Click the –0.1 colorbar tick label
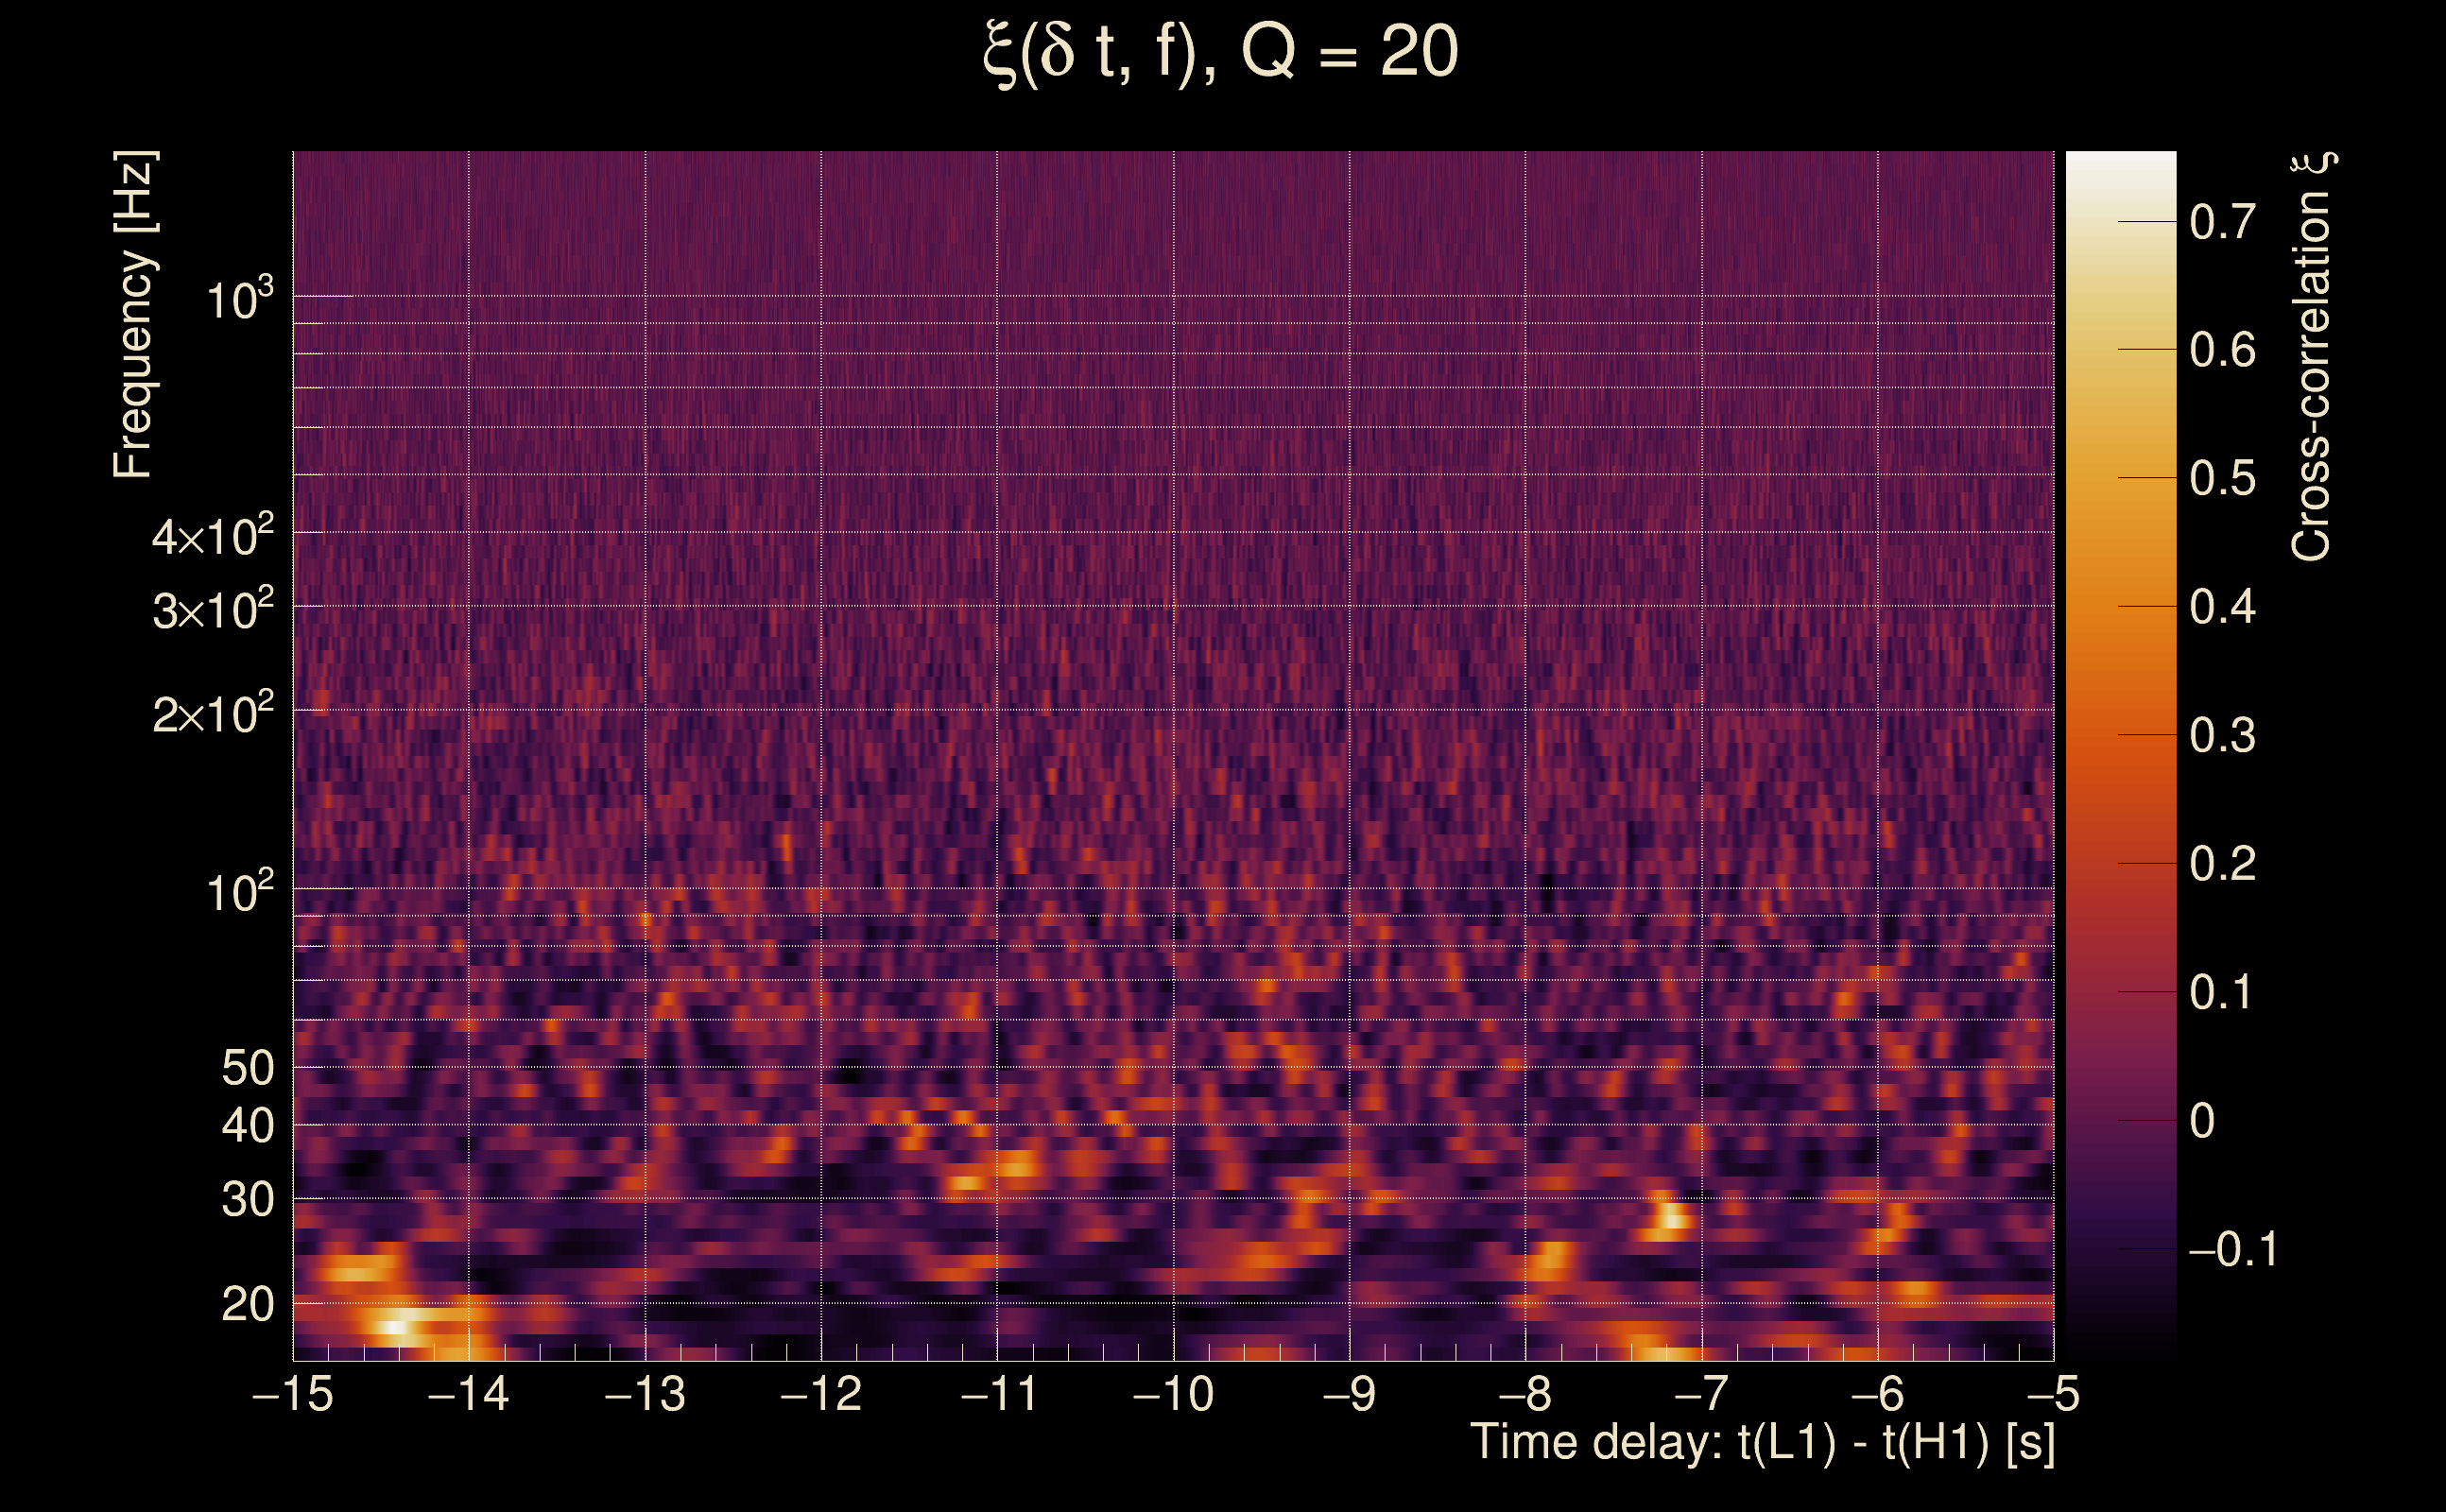This screenshot has height=1512, width=2446. [2232, 1250]
